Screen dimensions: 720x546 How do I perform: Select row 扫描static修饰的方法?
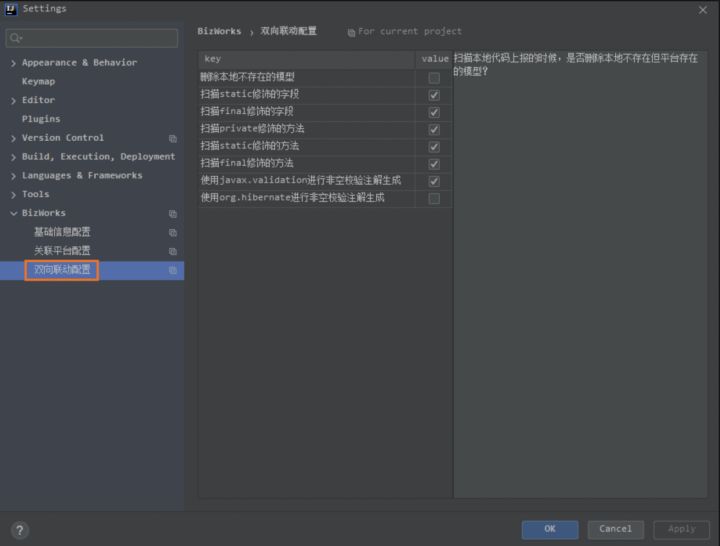[325, 146]
